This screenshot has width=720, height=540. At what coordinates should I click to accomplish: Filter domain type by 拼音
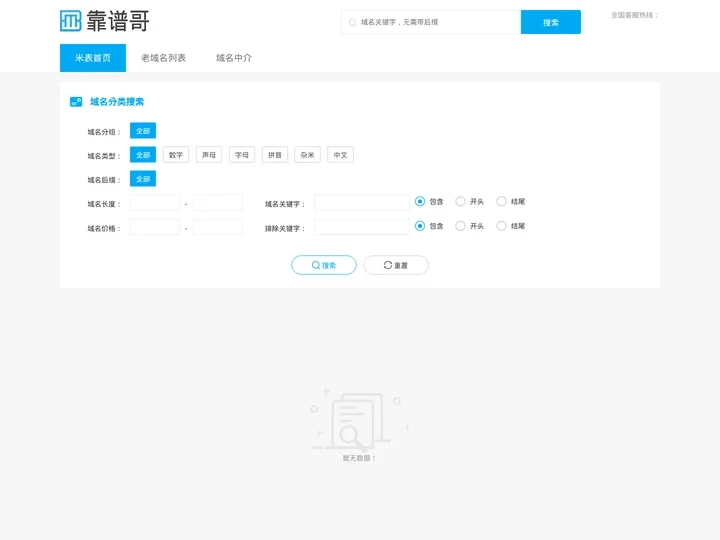[275, 155]
